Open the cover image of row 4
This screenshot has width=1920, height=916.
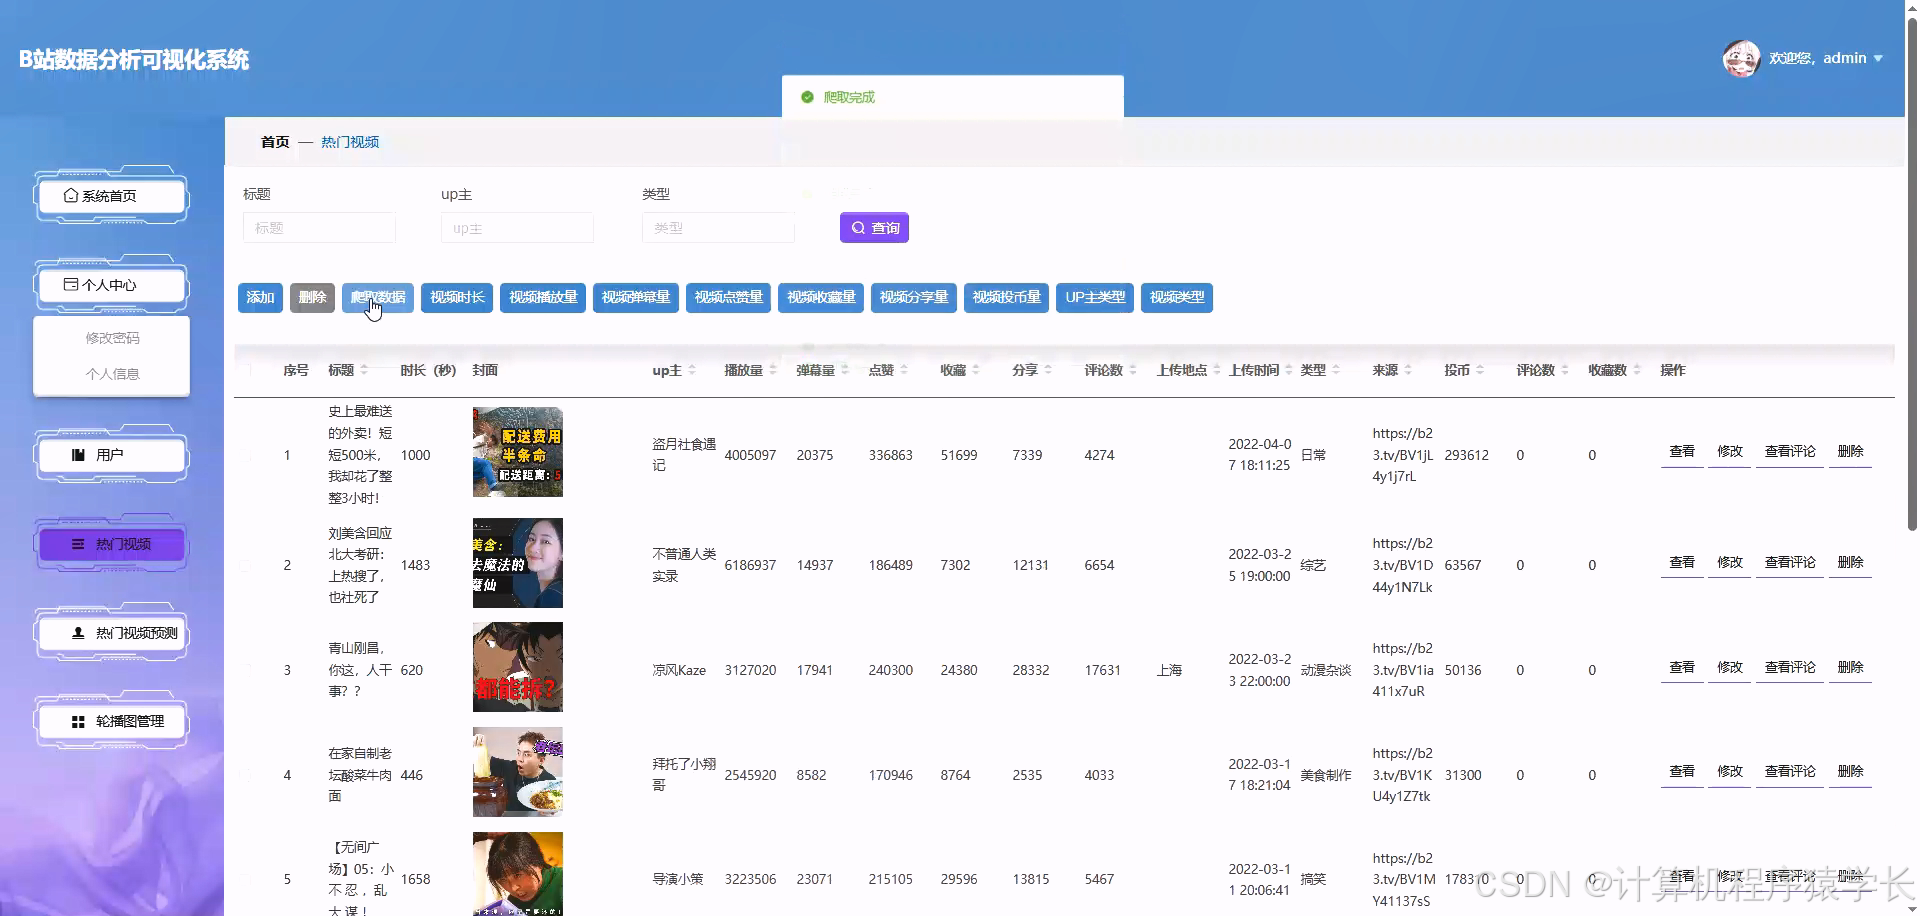[518, 772]
